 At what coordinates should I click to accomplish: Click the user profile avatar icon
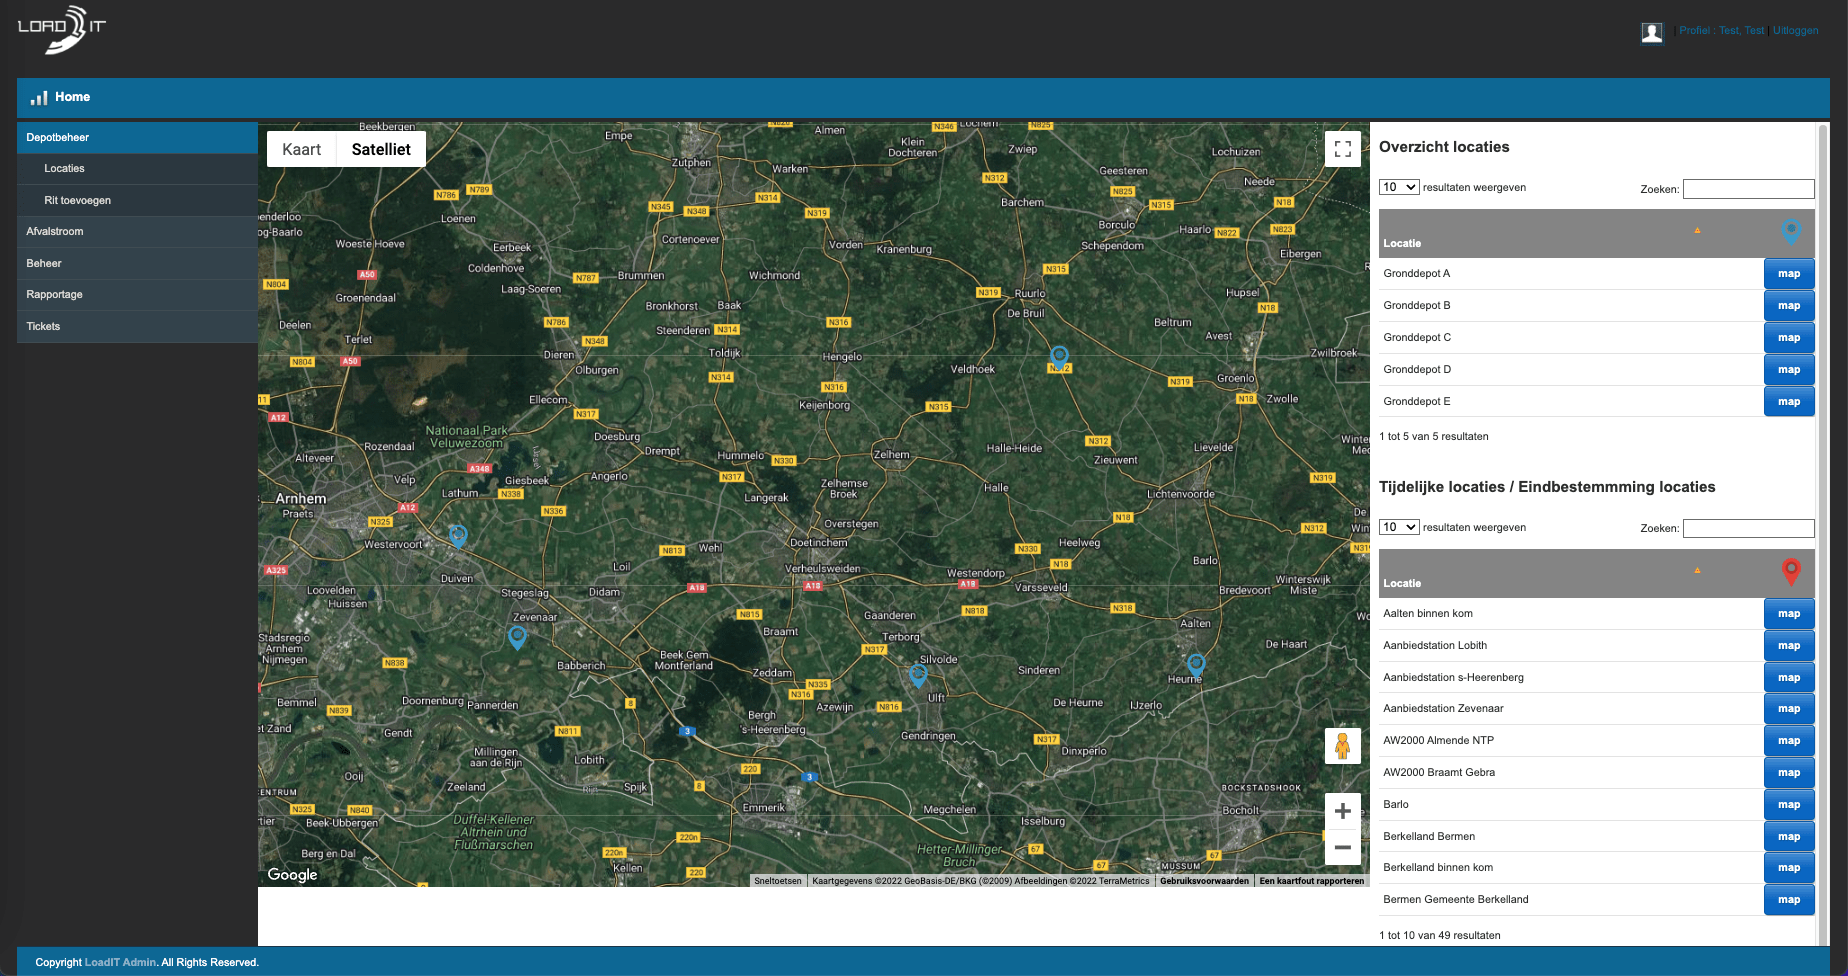pos(1651,32)
